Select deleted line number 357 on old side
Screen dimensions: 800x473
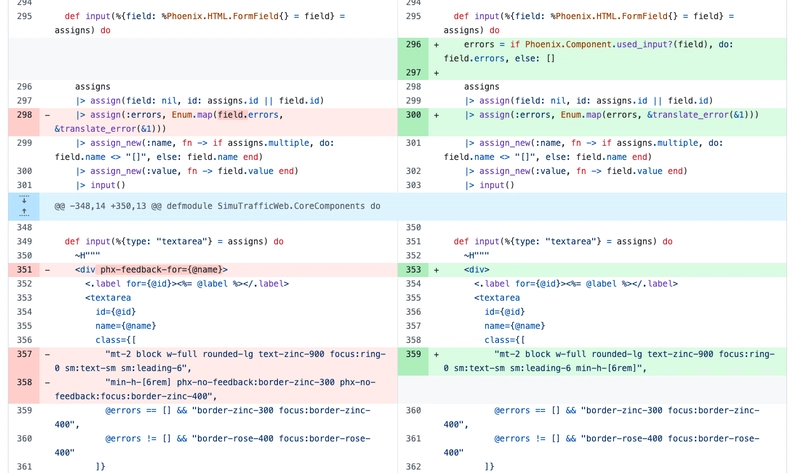[24, 354]
